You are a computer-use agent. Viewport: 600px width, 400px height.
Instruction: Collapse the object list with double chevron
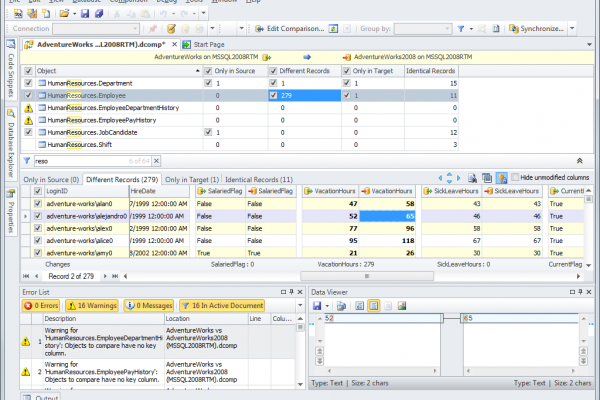click(580, 161)
